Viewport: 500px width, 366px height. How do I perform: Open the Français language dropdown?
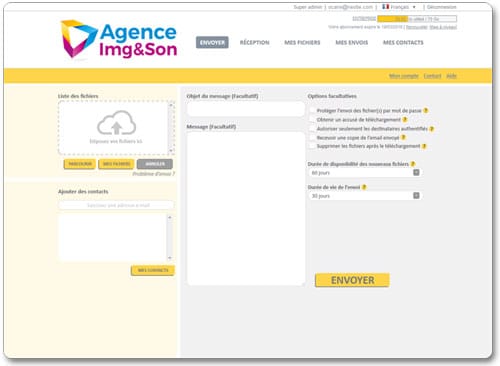[x=403, y=7]
